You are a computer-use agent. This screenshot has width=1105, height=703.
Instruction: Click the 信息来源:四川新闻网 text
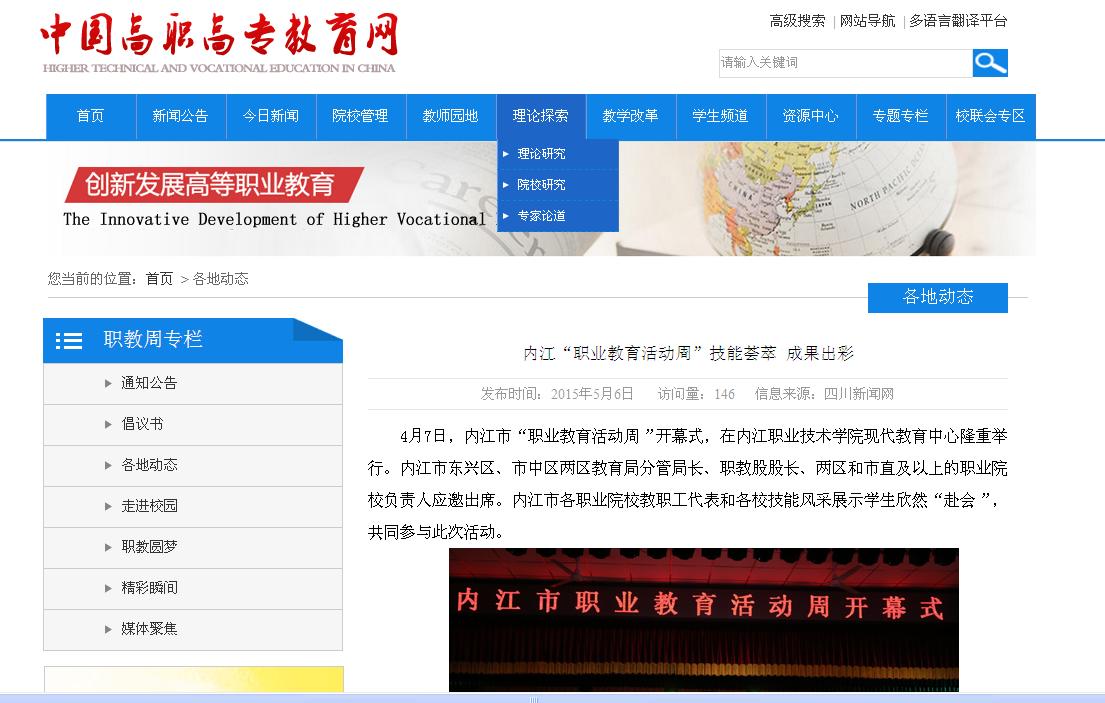pos(824,394)
